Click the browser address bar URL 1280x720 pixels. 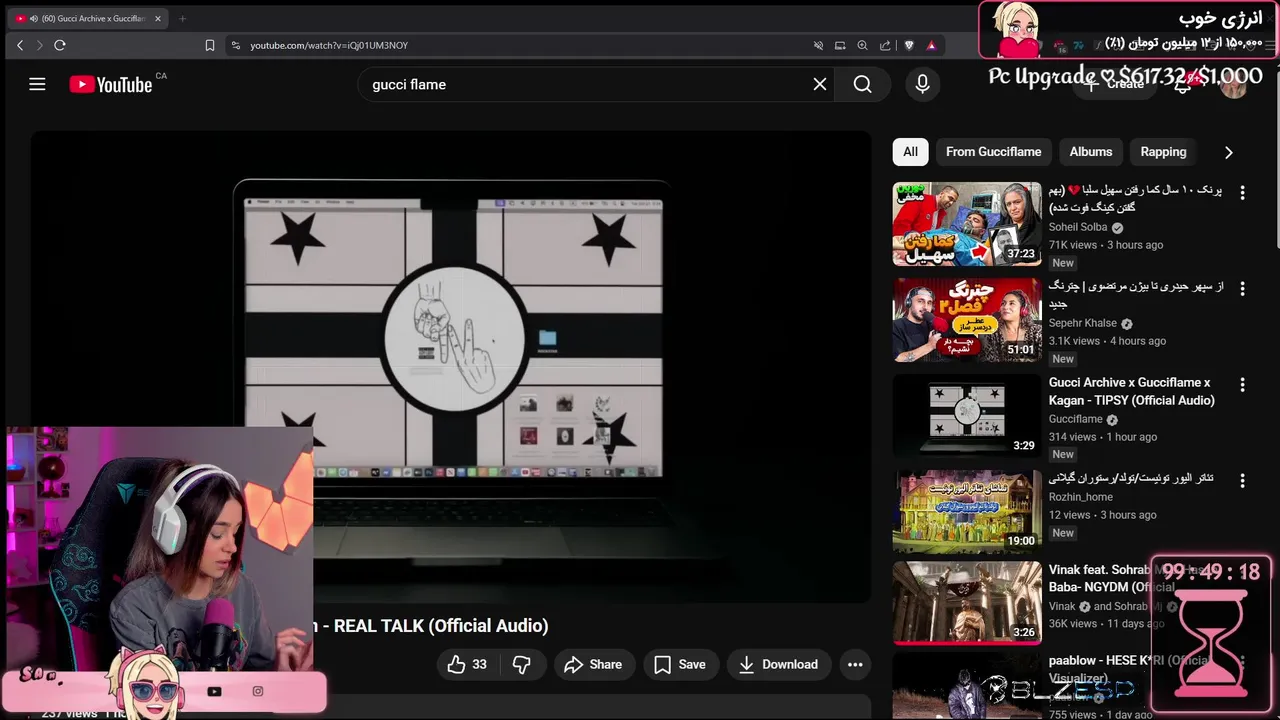(x=329, y=45)
